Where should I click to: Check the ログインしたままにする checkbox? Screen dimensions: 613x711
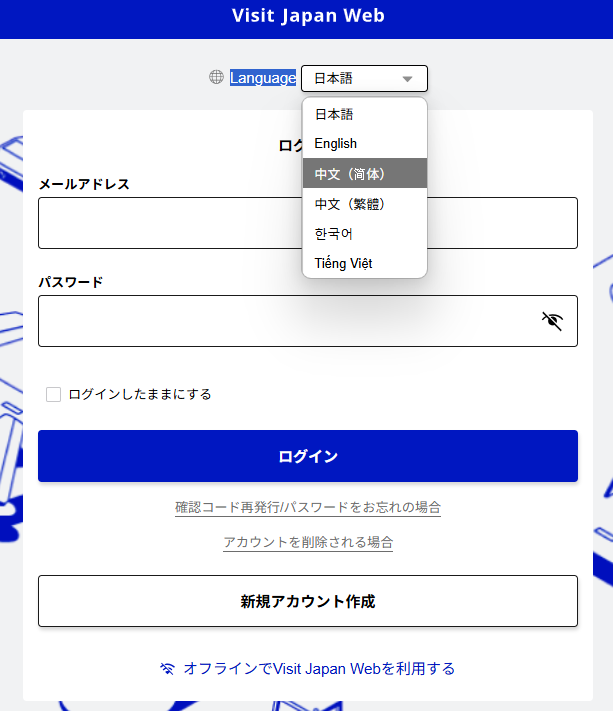(x=54, y=394)
